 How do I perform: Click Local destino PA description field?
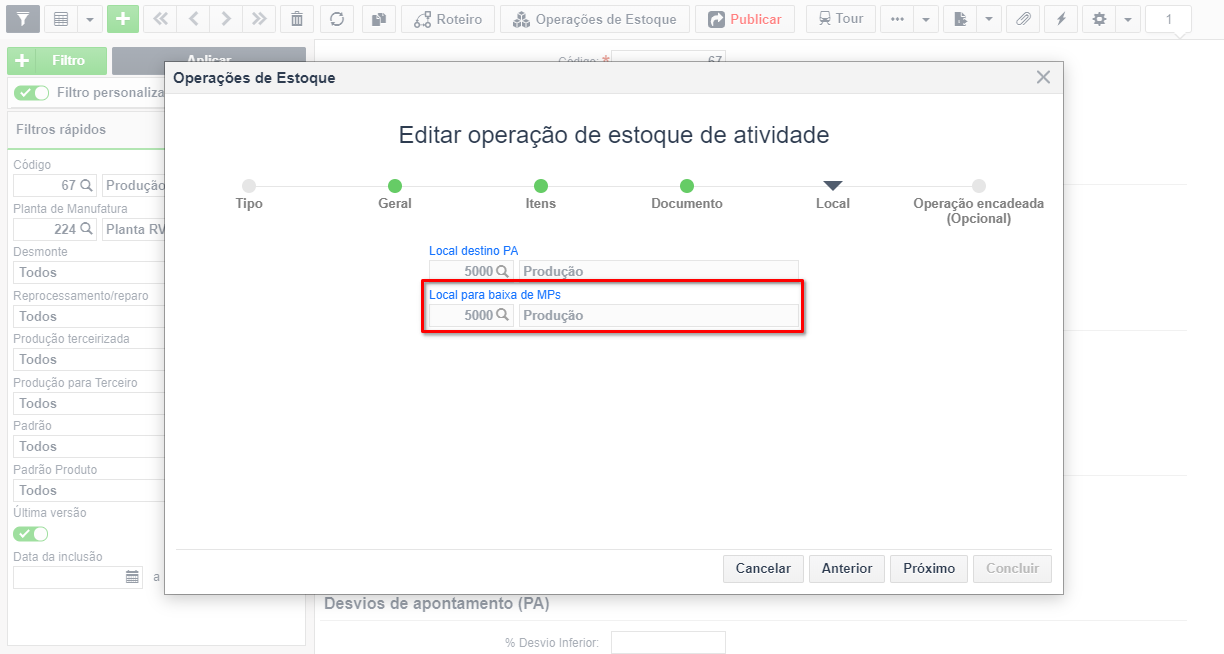pyautogui.click(x=659, y=271)
